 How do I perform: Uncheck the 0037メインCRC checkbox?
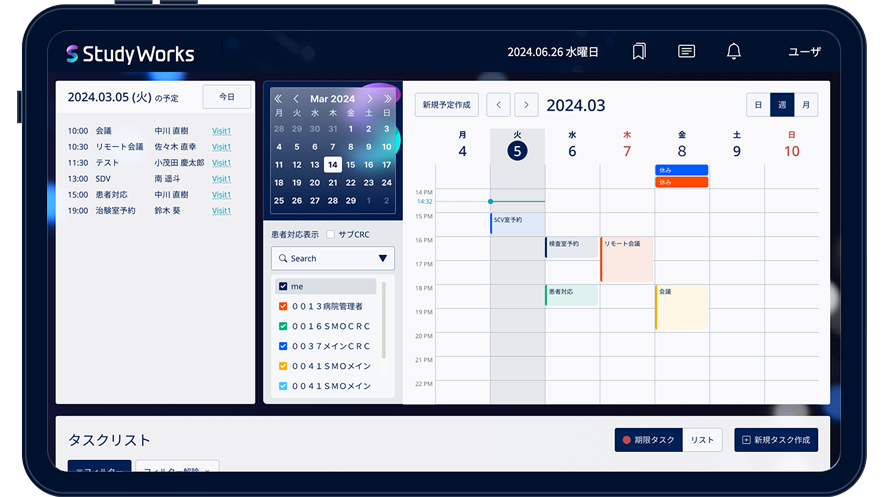283,346
